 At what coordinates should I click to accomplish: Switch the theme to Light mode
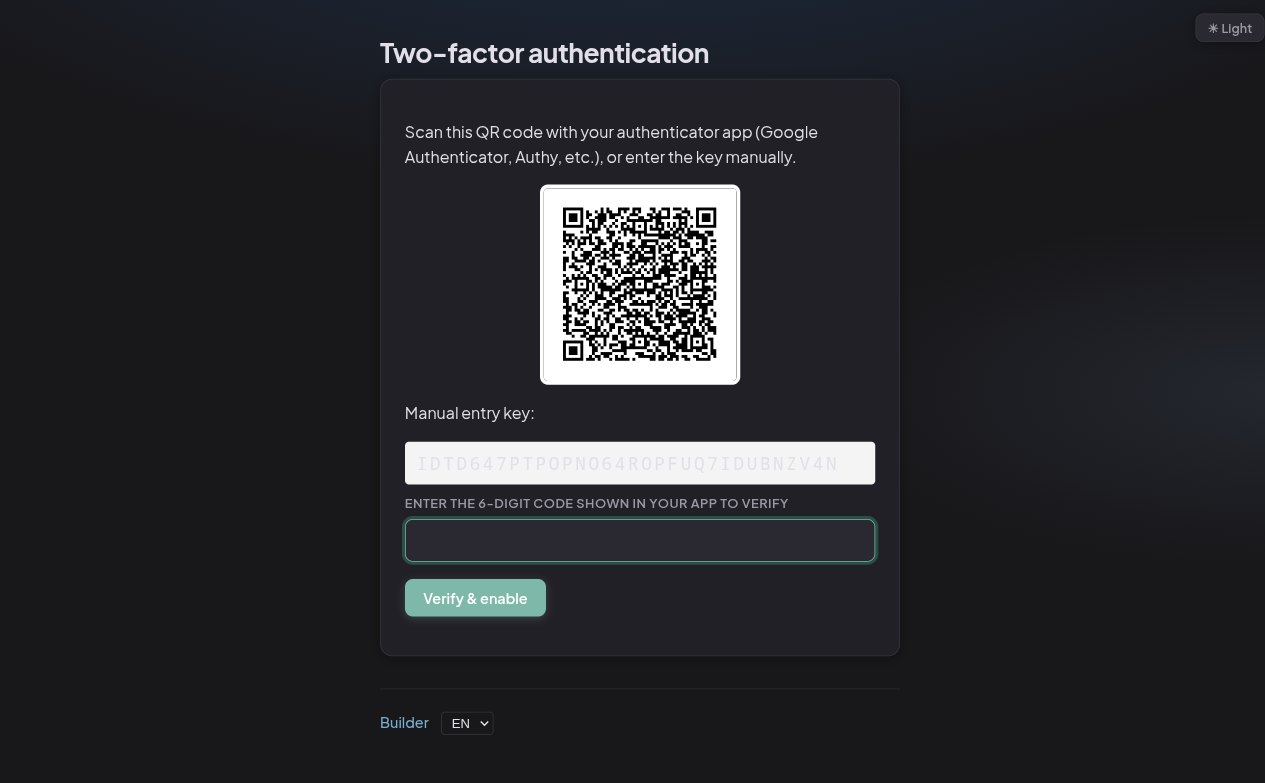point(1229,28)
